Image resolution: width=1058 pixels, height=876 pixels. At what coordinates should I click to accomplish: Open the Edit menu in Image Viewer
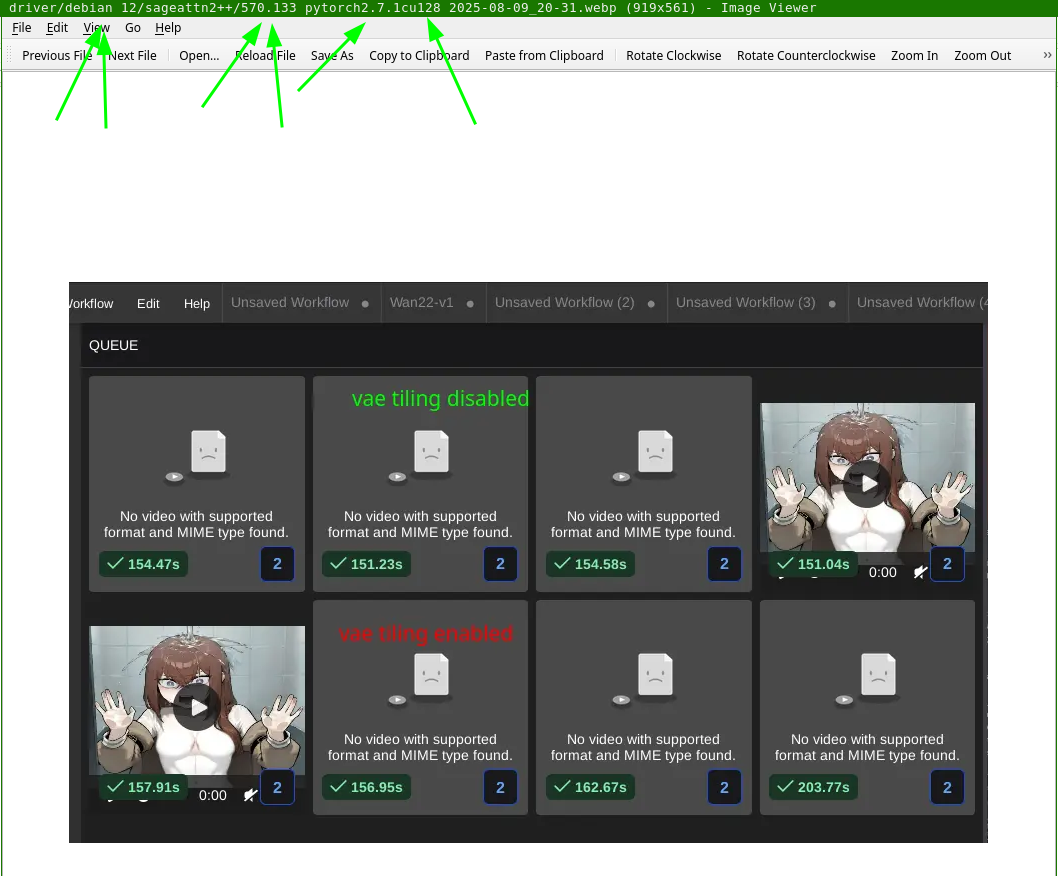point(57,28)
